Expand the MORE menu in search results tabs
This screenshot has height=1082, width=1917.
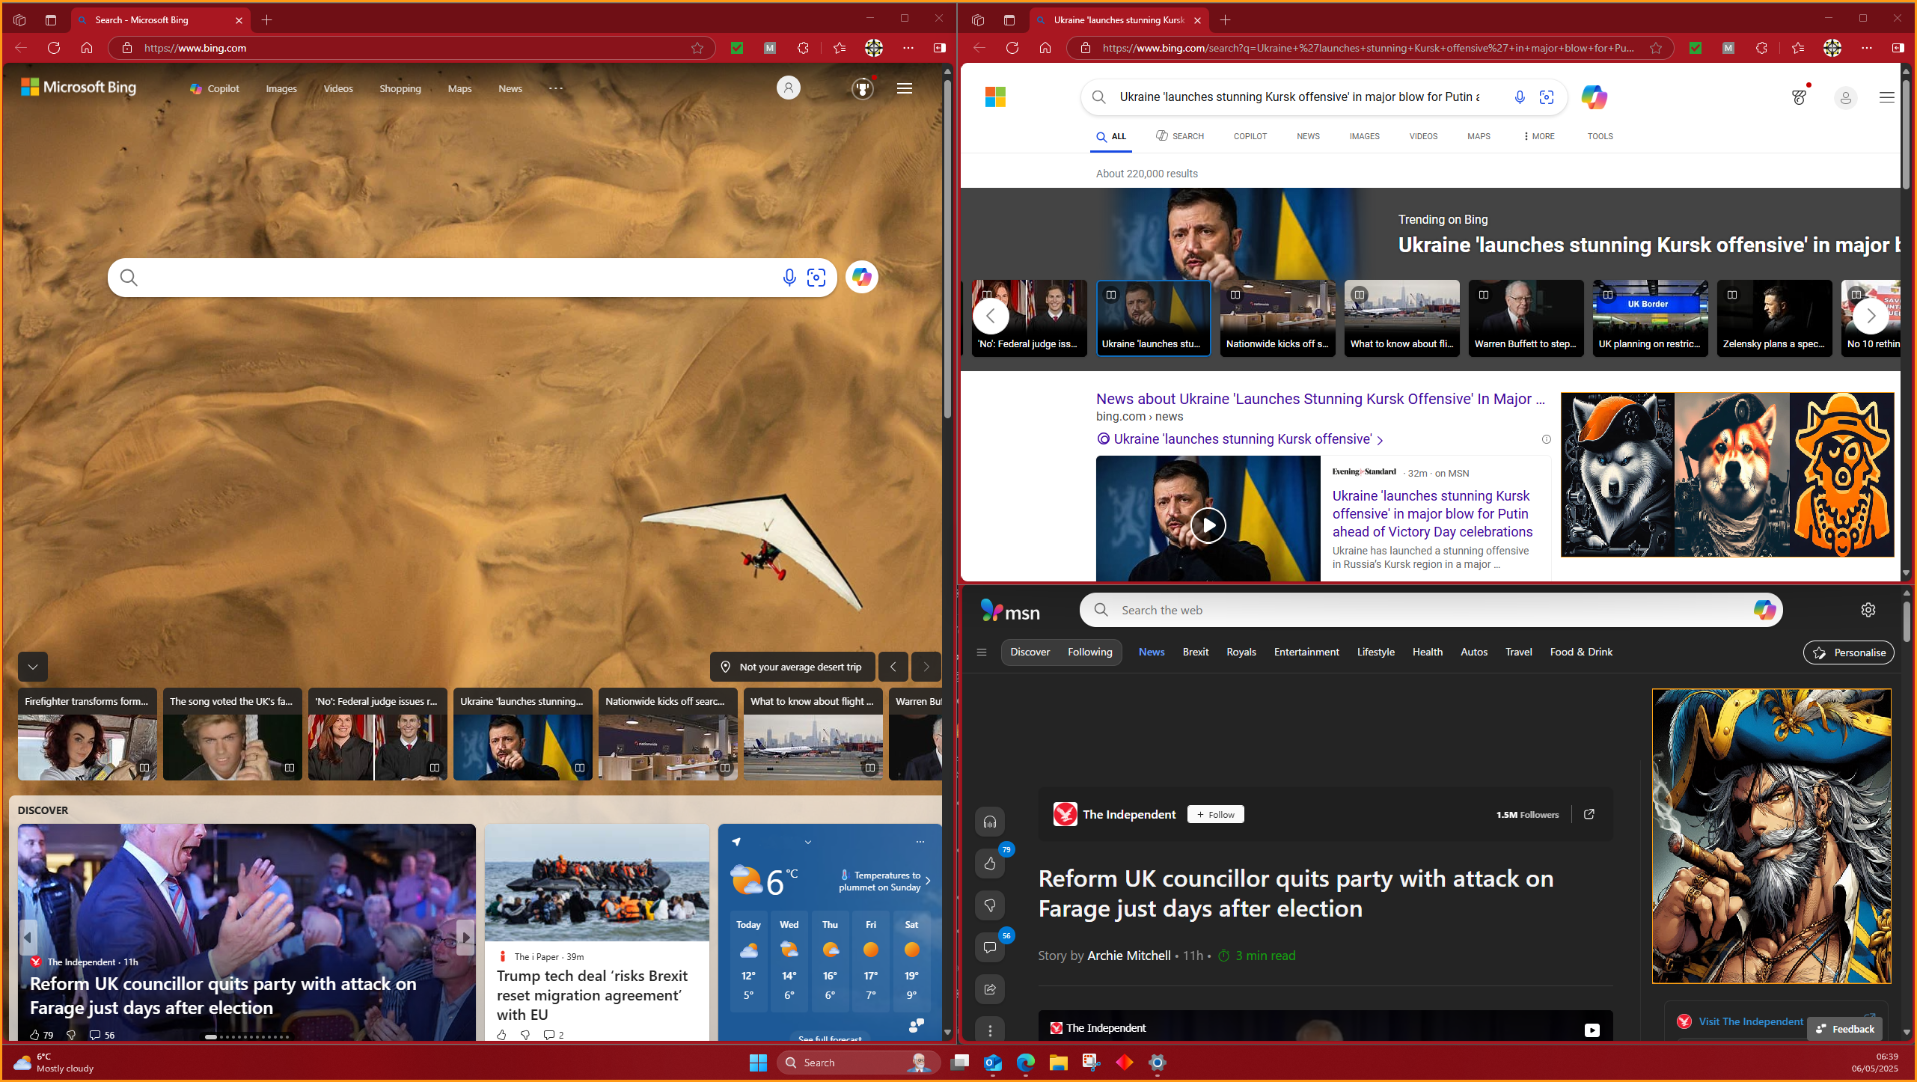pos(1539,136)
